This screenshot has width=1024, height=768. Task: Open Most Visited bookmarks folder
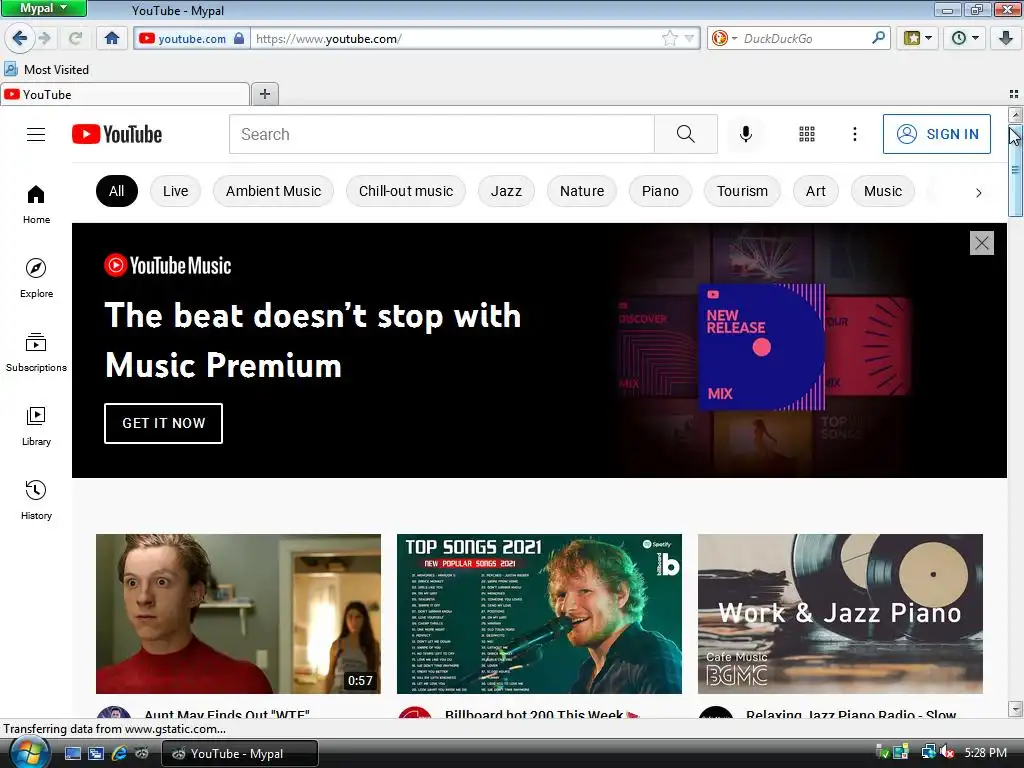(x=47, y=69)
